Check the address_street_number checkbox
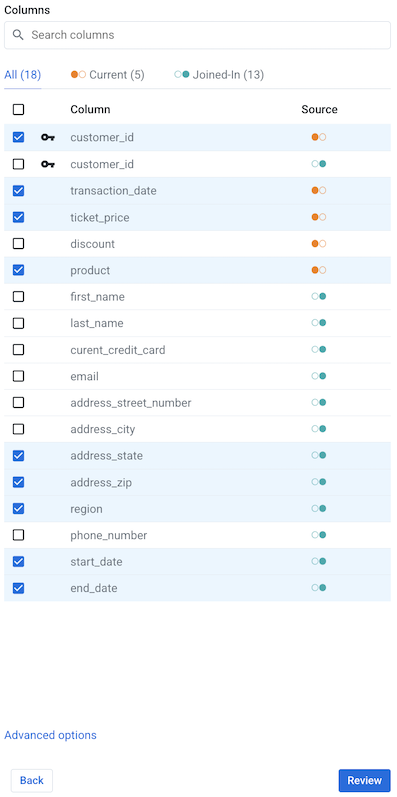This screenshot has width=397, height=797. (x=18, y=403)
